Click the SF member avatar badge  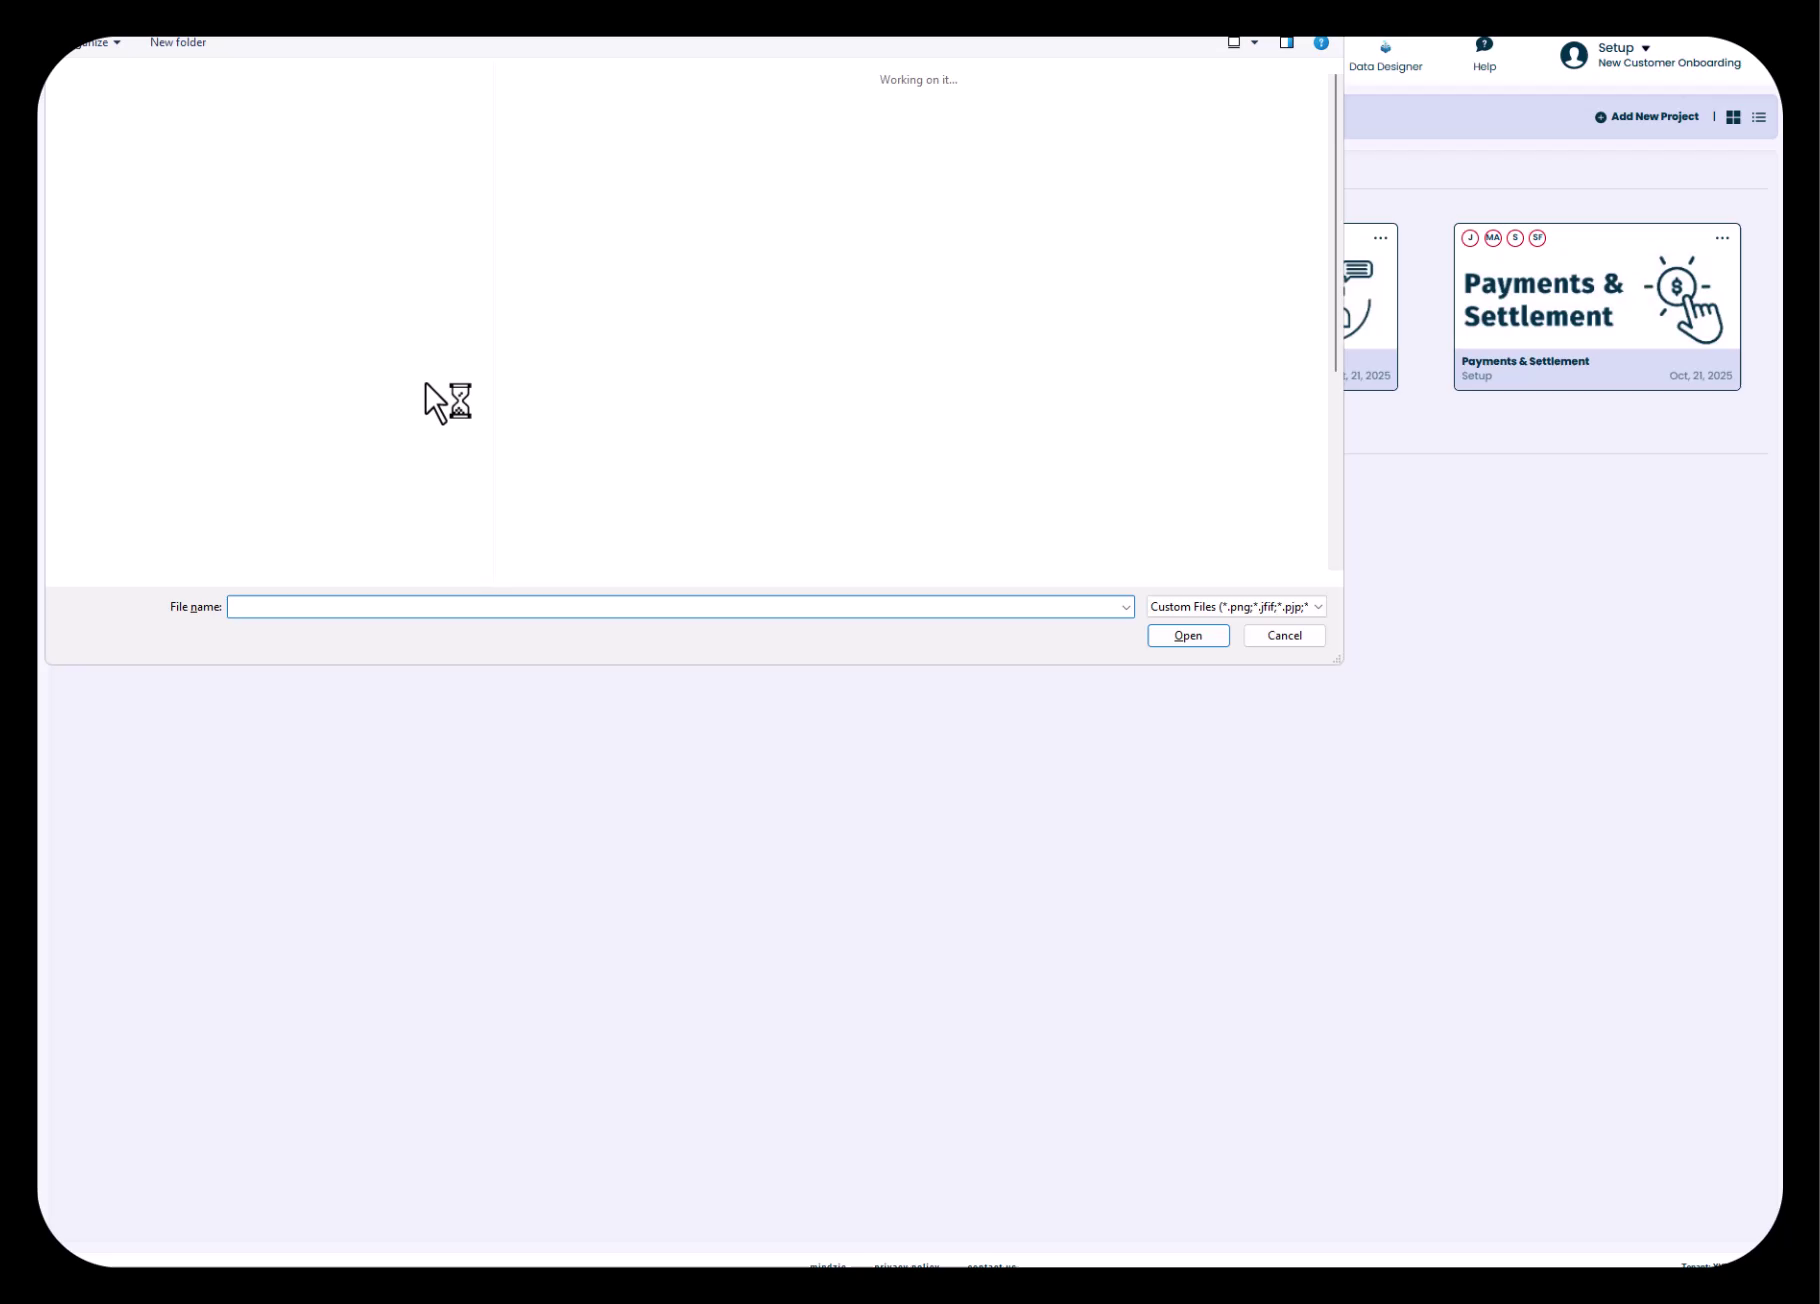coord(1537,238)
